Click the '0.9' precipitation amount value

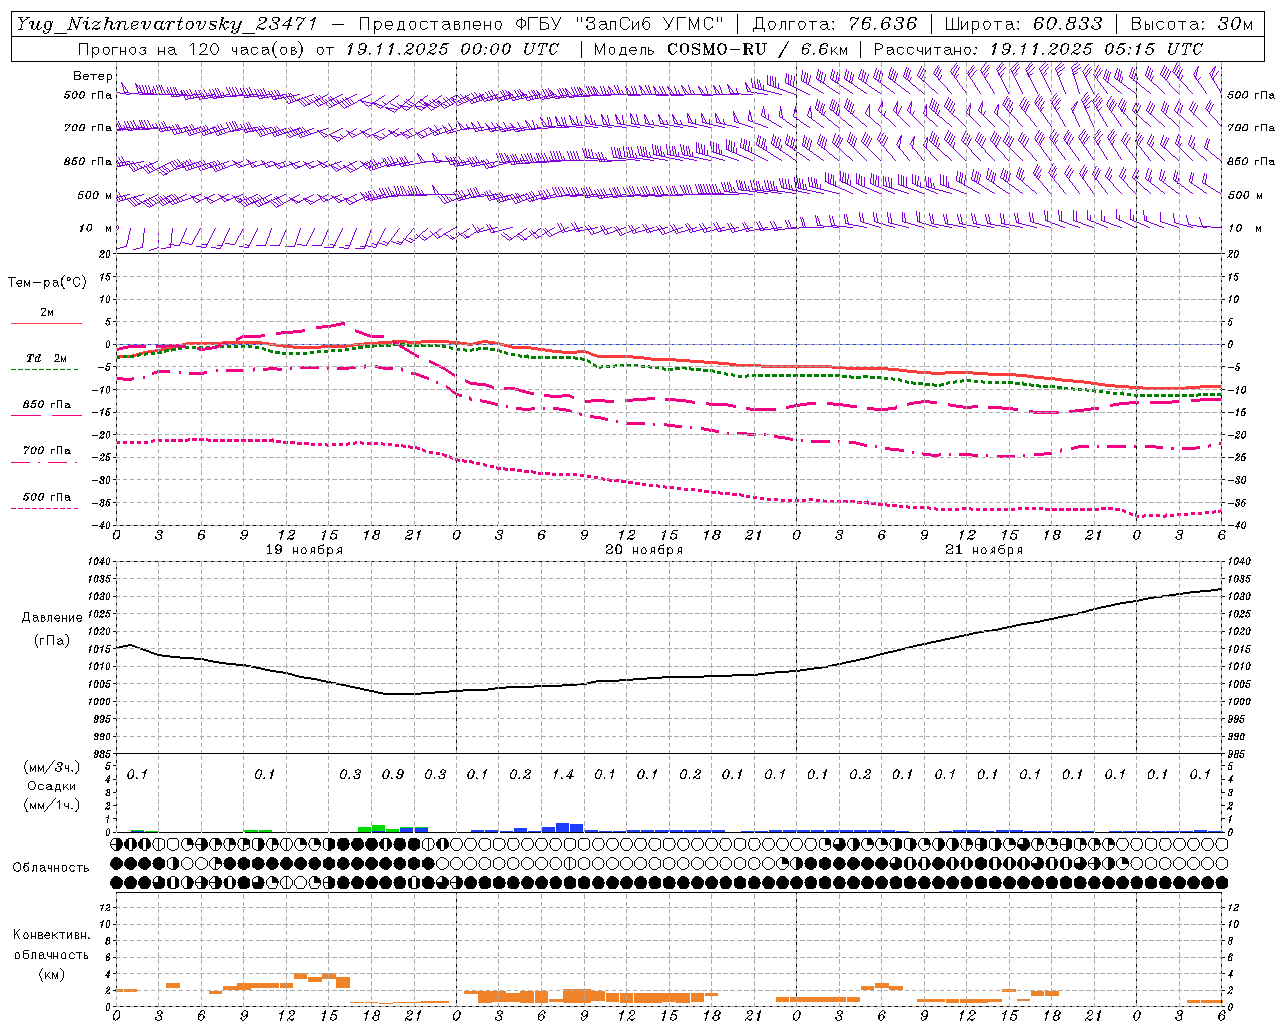click(x=393, y=774)
